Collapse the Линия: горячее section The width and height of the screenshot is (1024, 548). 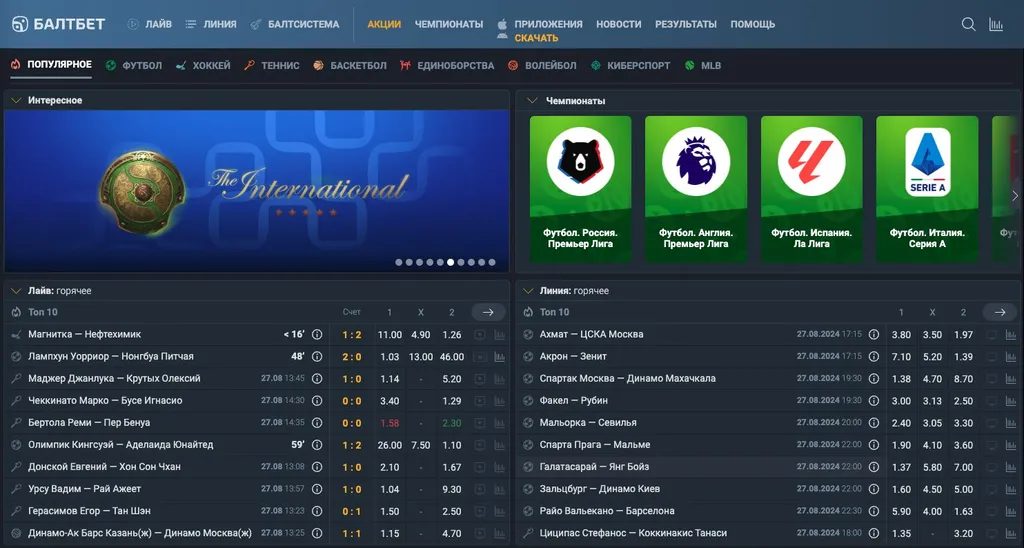(x=527, y=291)
